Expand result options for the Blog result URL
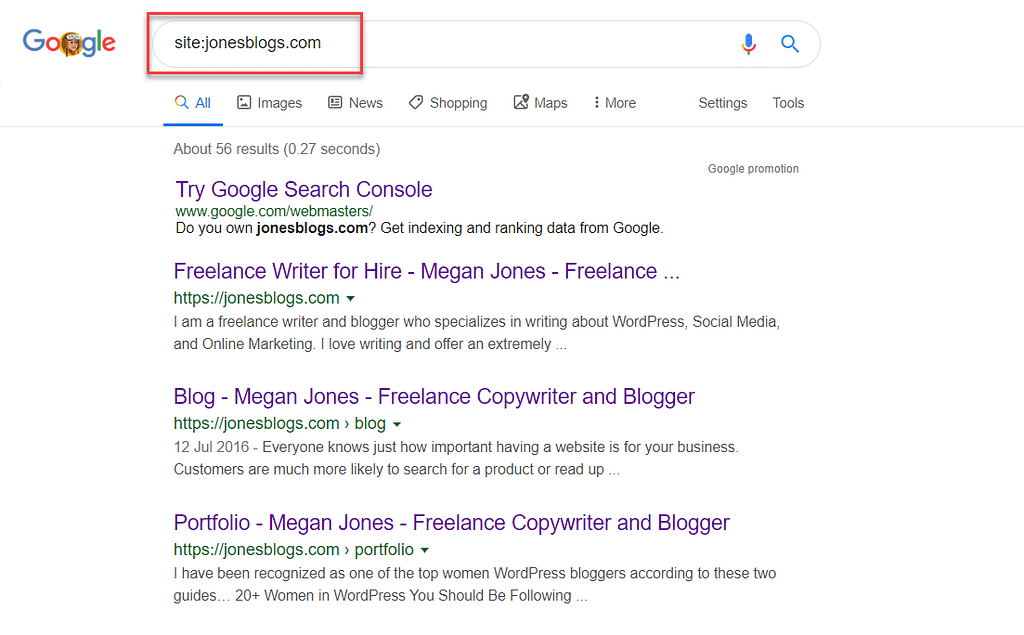Screen dimensions: 1024x635 [x=398, y=424]
